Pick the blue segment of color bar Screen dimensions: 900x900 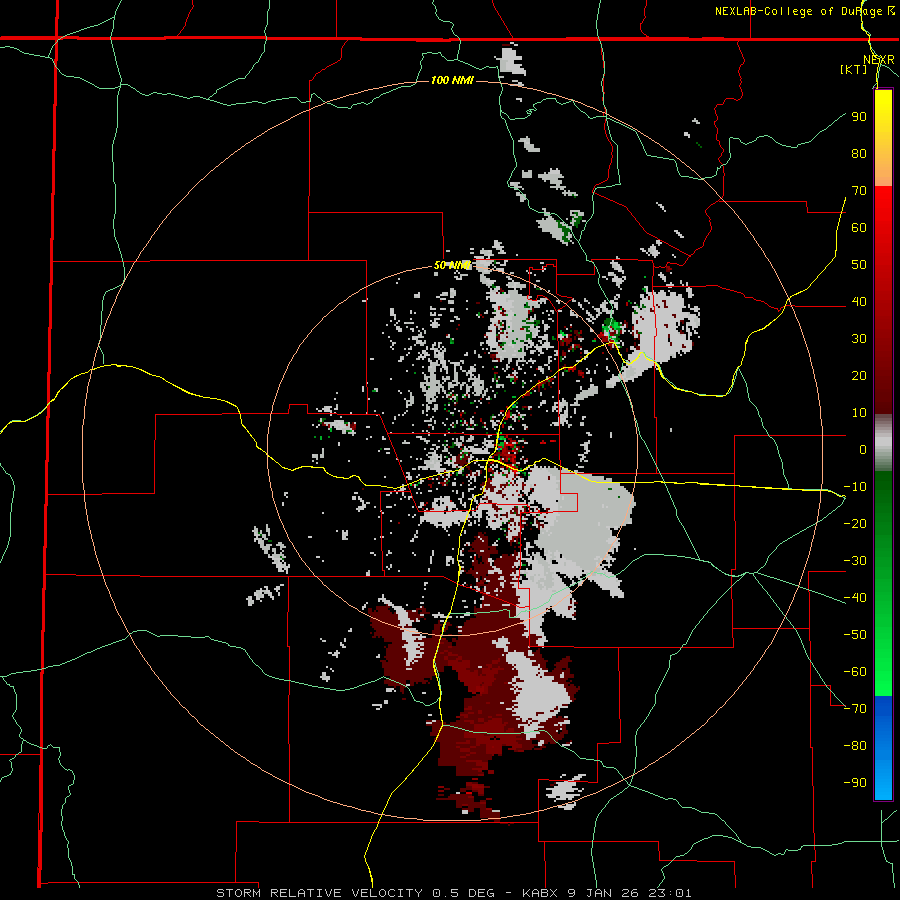point(883,747)
